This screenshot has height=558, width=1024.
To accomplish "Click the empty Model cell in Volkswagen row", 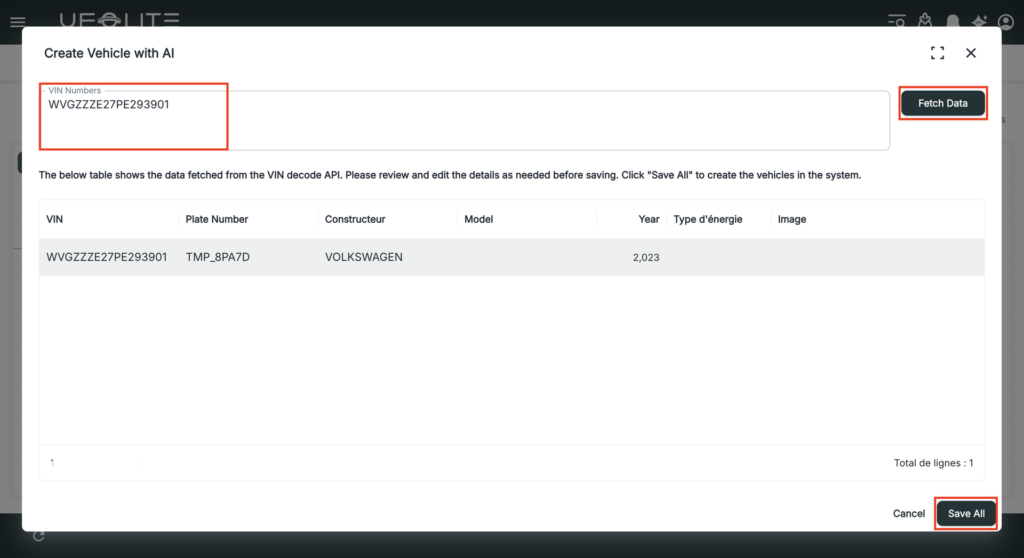I will (526, 257).
